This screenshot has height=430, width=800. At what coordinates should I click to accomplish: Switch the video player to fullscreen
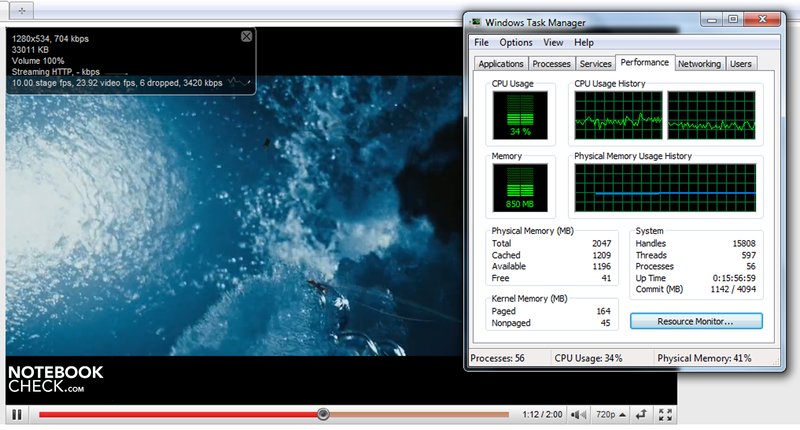665,415
